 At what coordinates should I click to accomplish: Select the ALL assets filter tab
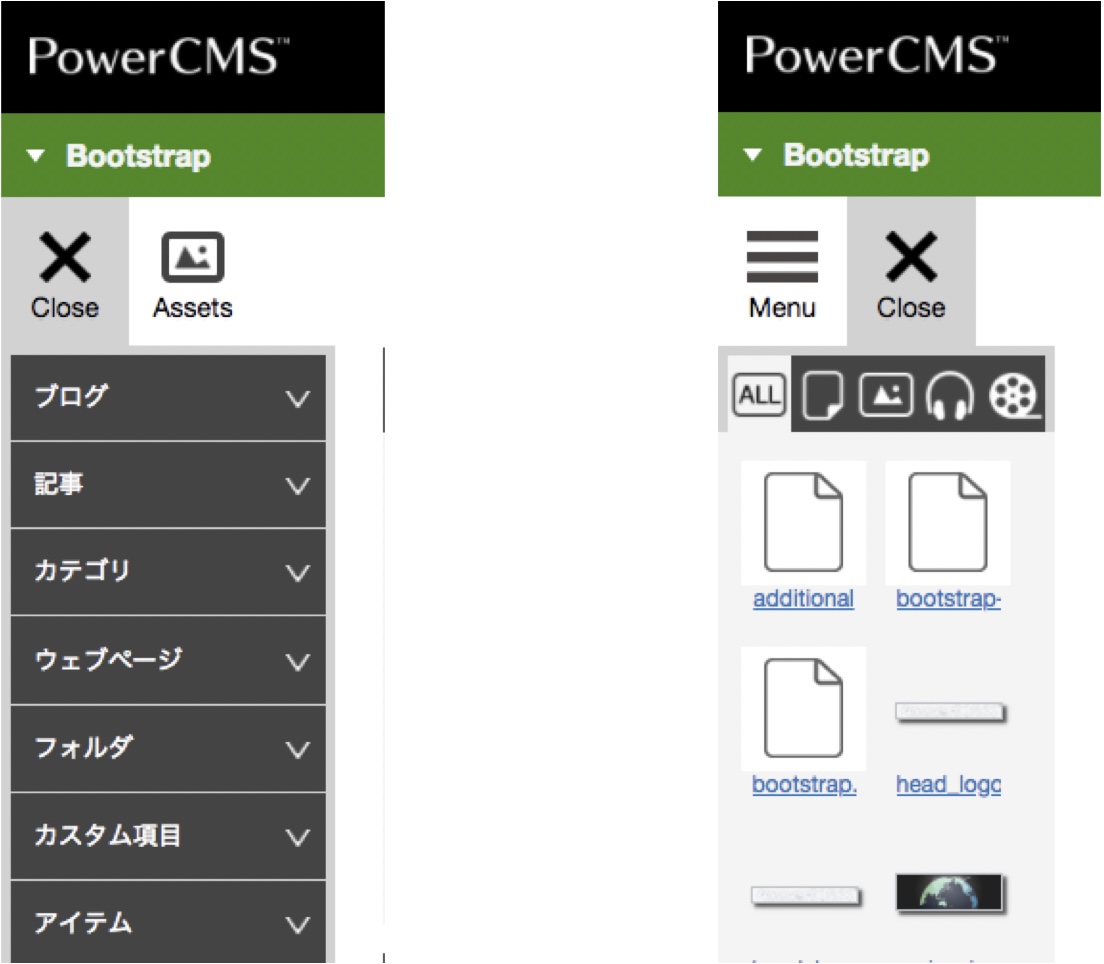(759, 396)
